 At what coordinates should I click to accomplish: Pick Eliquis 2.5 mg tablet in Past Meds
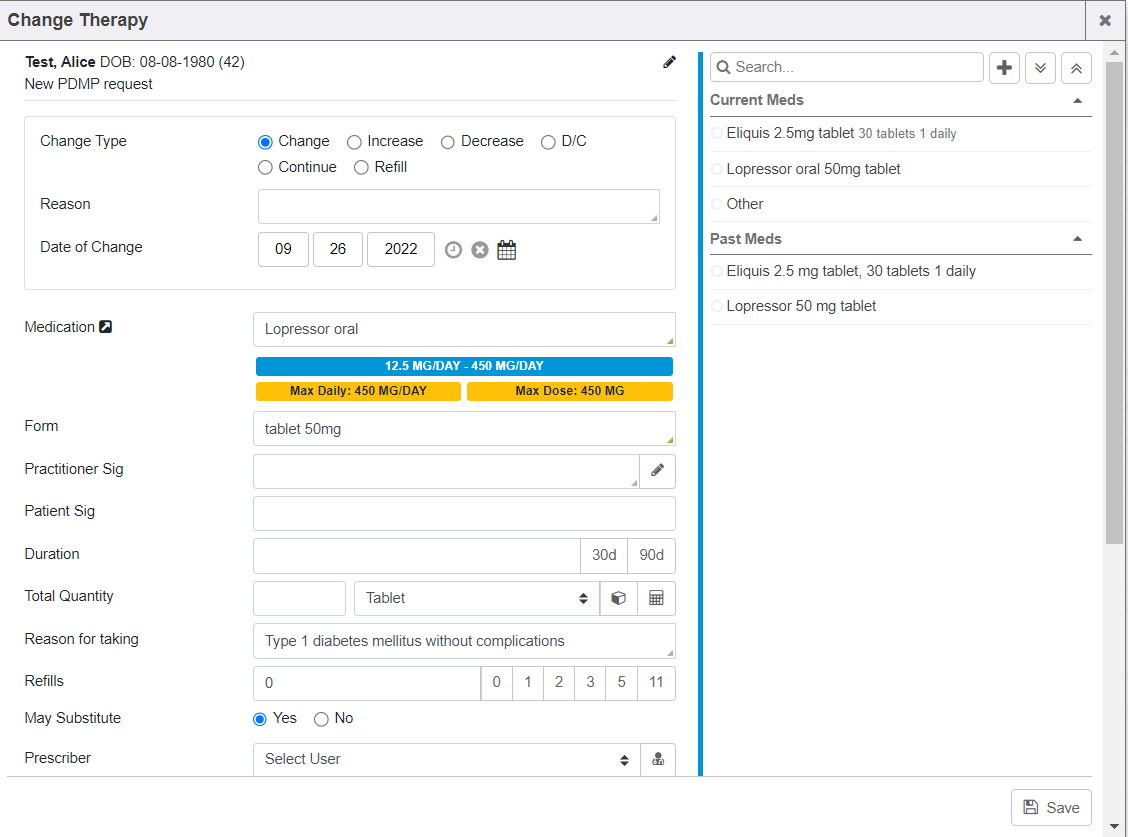pyautogui.click(x=850, y=271)
